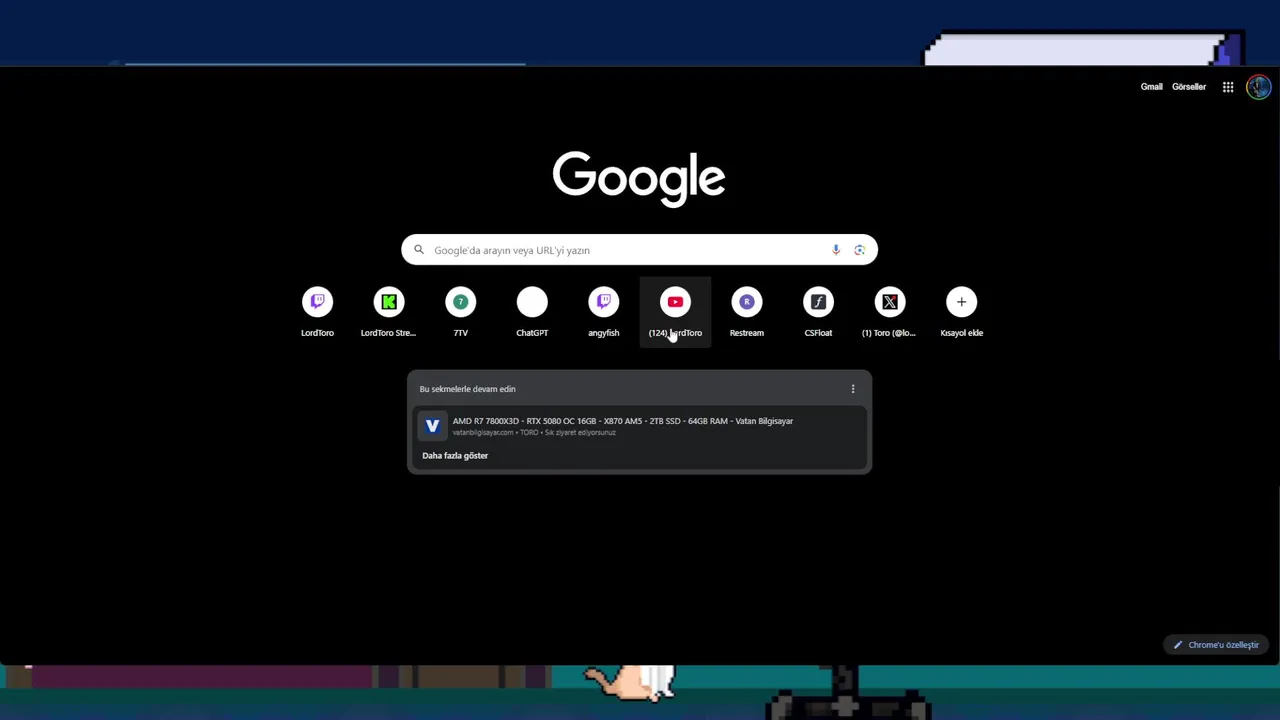Click the Chrome'u özelleştir button
1280x720 pixels.
(x=1216, y=645)
